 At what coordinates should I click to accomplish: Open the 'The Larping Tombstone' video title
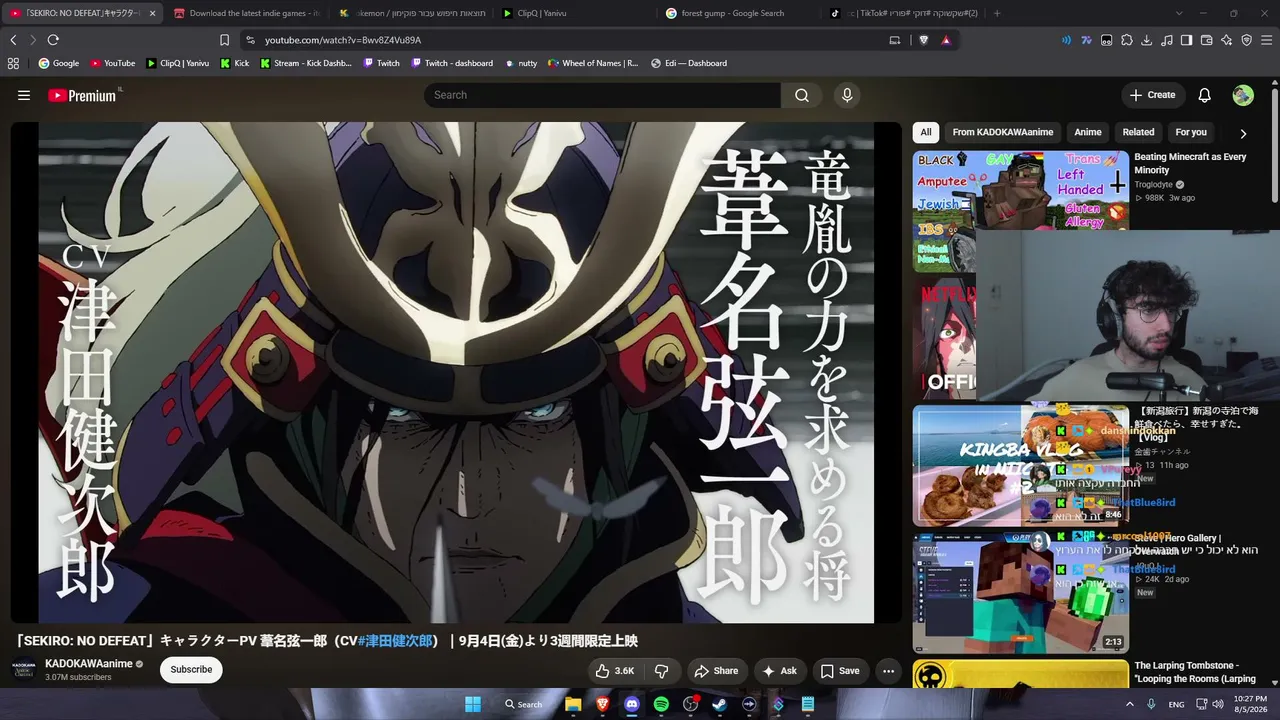1196,672
